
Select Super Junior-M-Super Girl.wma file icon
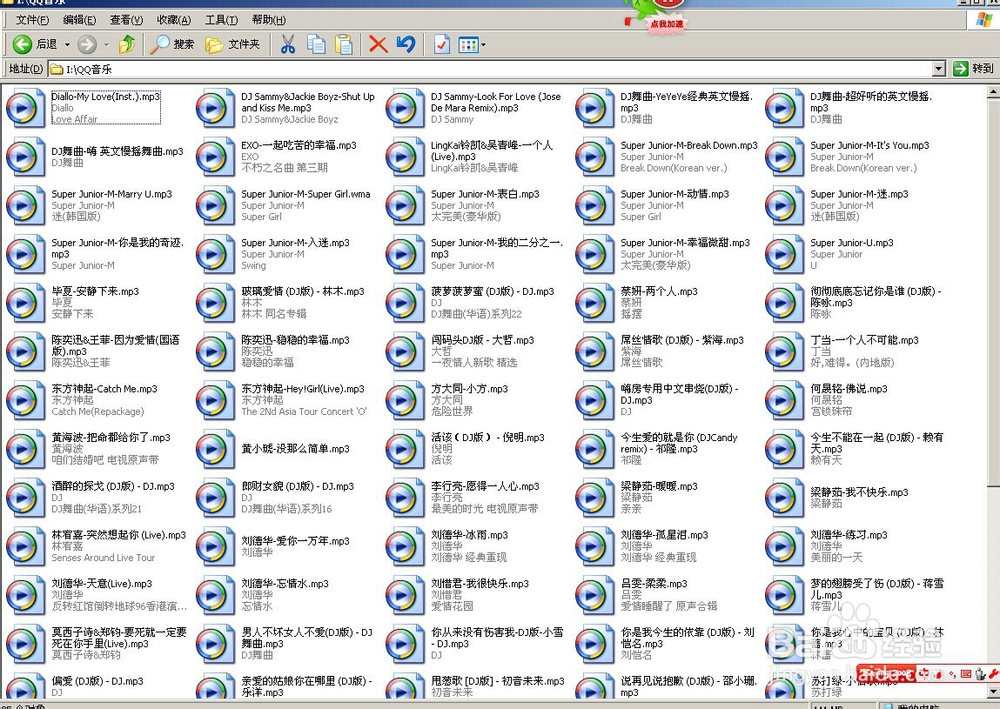(215, 205)
